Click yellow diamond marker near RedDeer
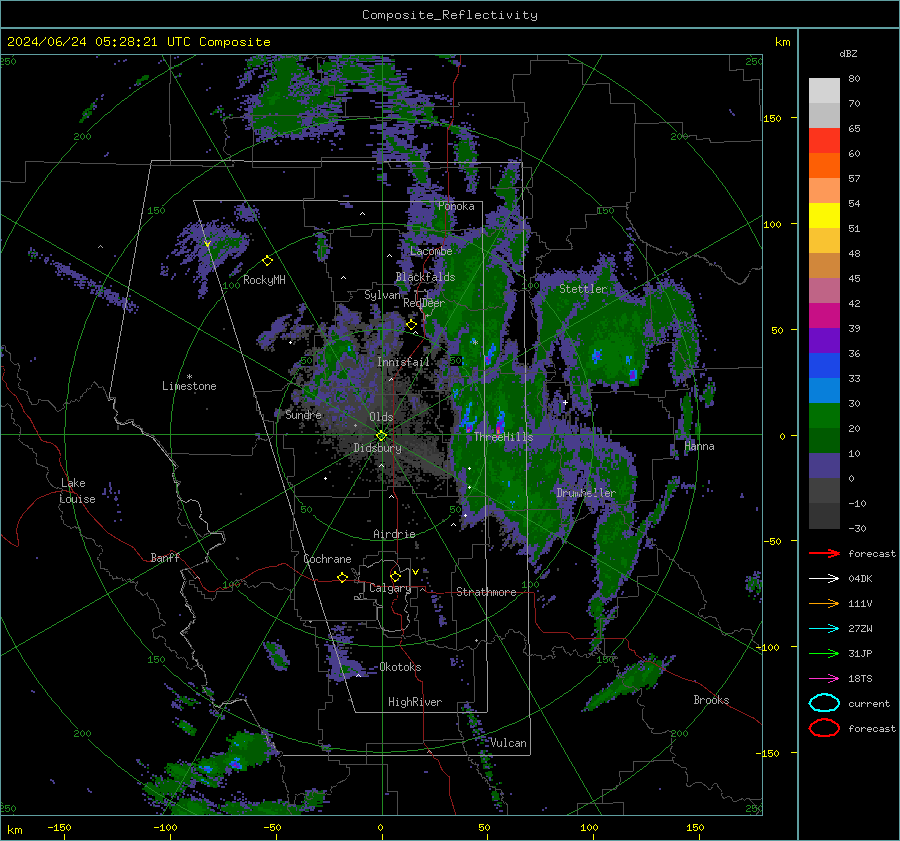The width and height of the screenshot is (900, 841). point(411,325)
